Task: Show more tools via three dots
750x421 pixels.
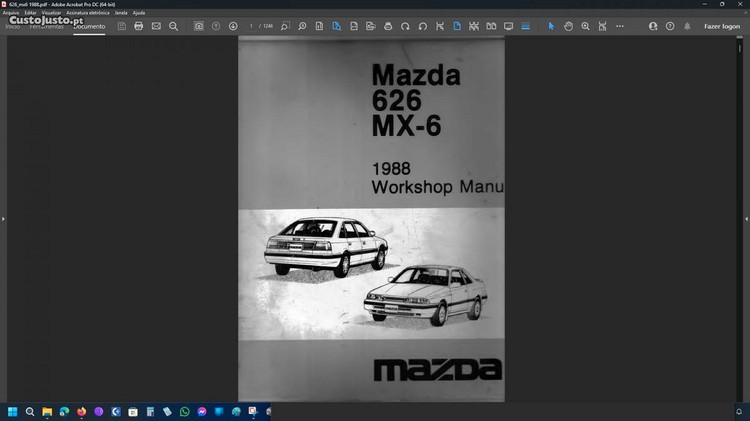Action: (x=621, y=26)
